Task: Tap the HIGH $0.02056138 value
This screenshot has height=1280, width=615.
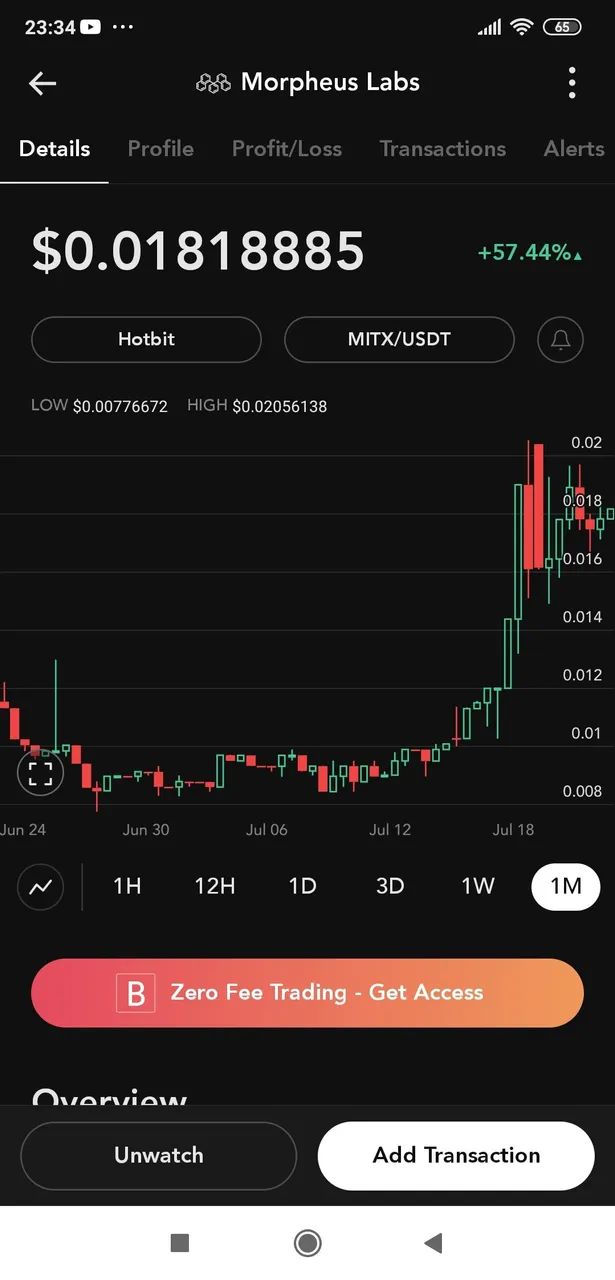Action: click(257, 406)
